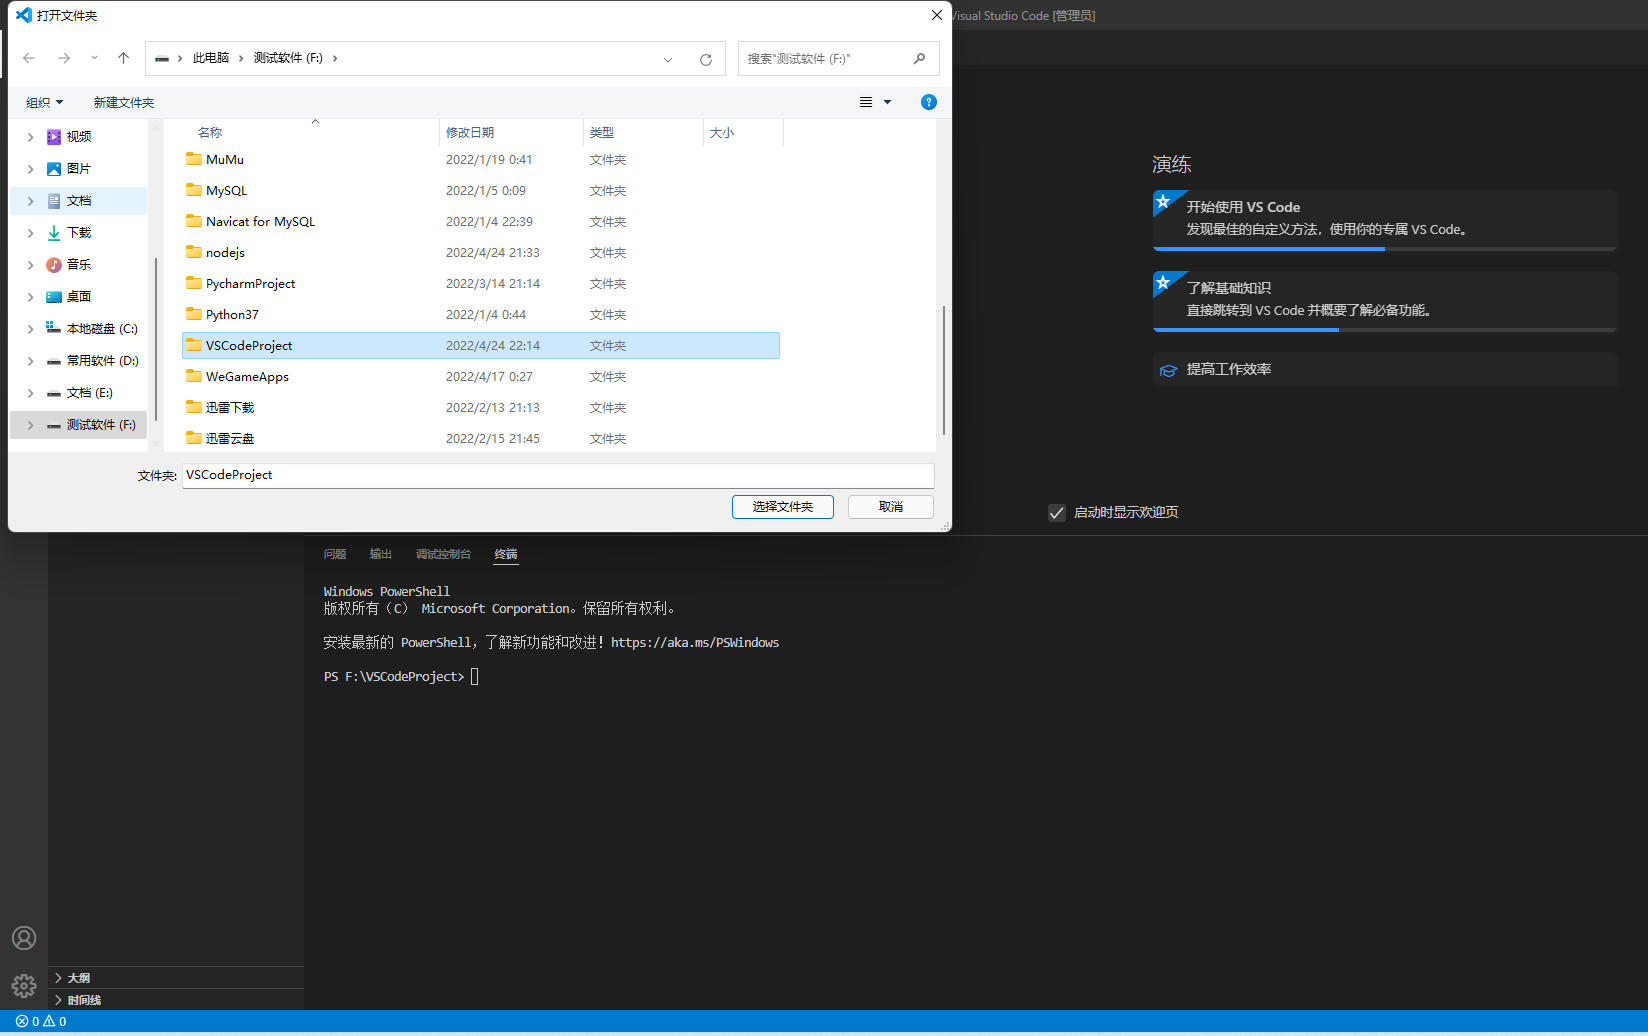This screenshot has height=1036, width=1648.
Task: Click the 文件夹 name input field
Action: pos(558,475)
